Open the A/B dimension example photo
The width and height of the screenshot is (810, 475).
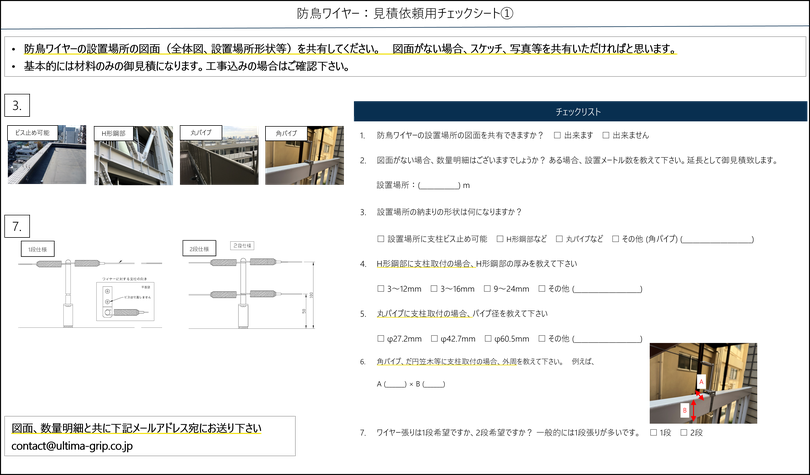(x=703, y=383)
